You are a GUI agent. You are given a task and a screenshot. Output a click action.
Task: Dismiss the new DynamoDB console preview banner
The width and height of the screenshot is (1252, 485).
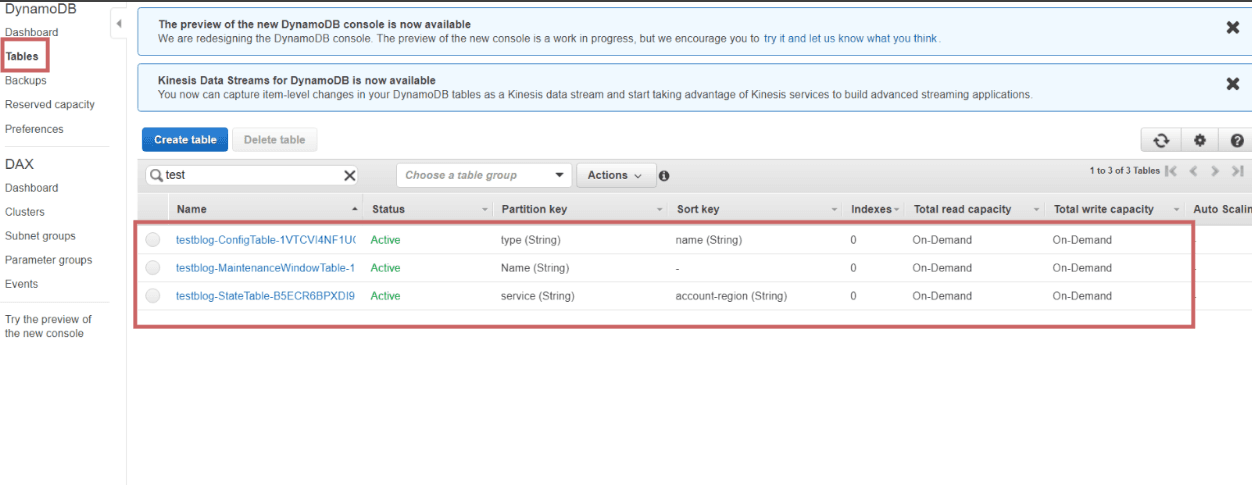[1233, 28]
